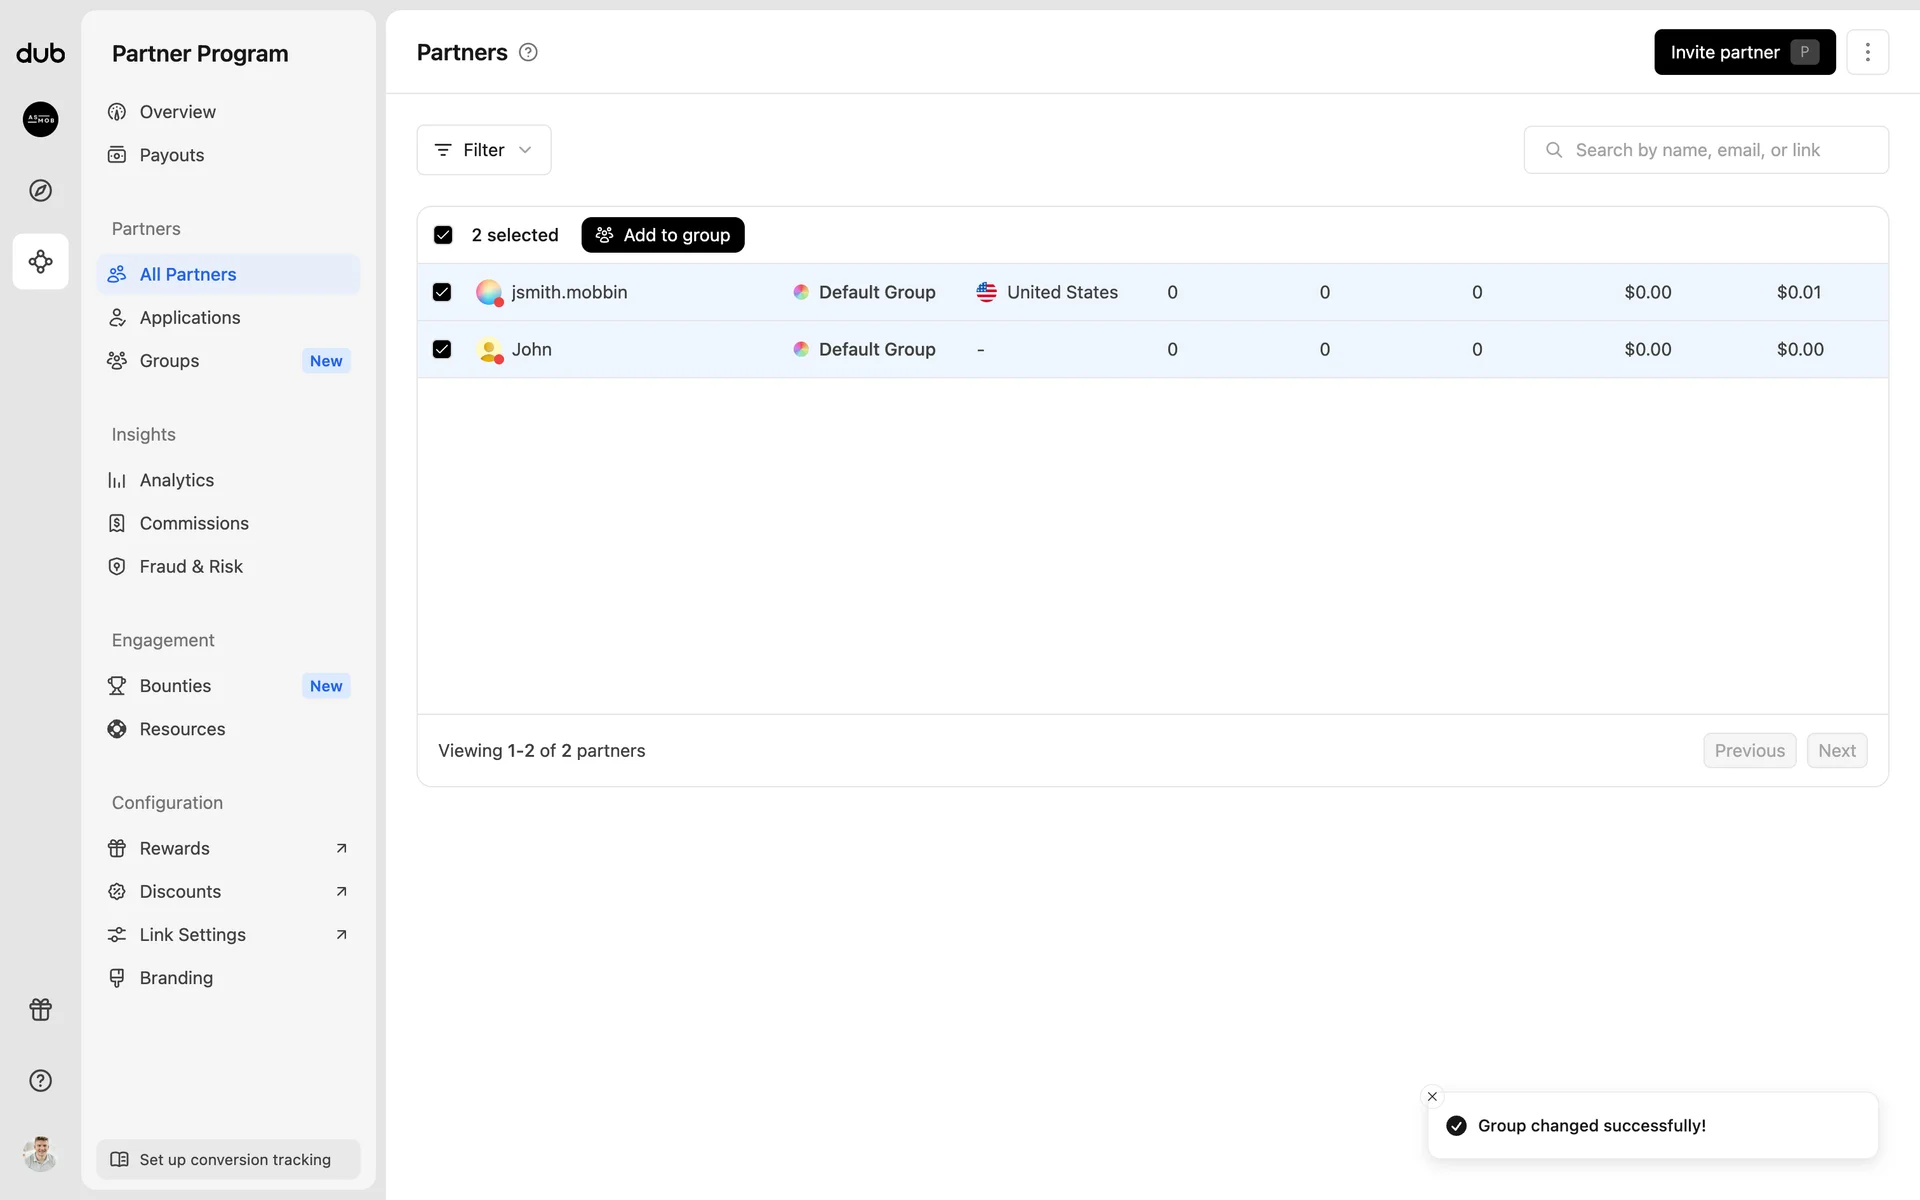Open the three-dot more options menu
This screenshot has width=1920, height=1200.
click(1867, 52)
